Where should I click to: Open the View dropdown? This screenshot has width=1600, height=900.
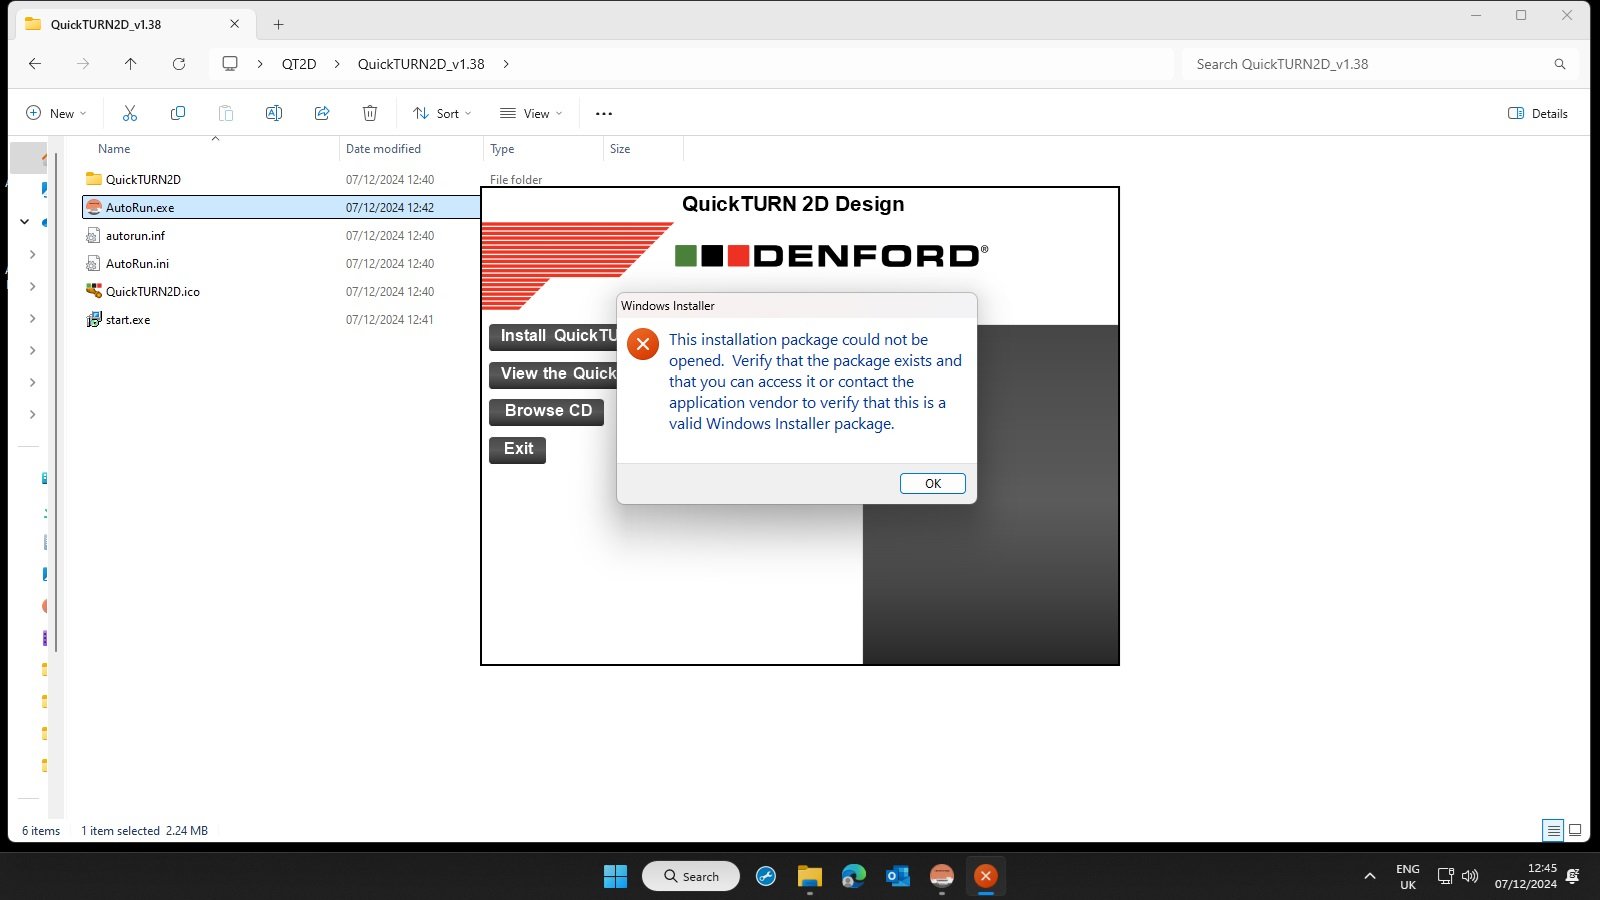point(531,113)
